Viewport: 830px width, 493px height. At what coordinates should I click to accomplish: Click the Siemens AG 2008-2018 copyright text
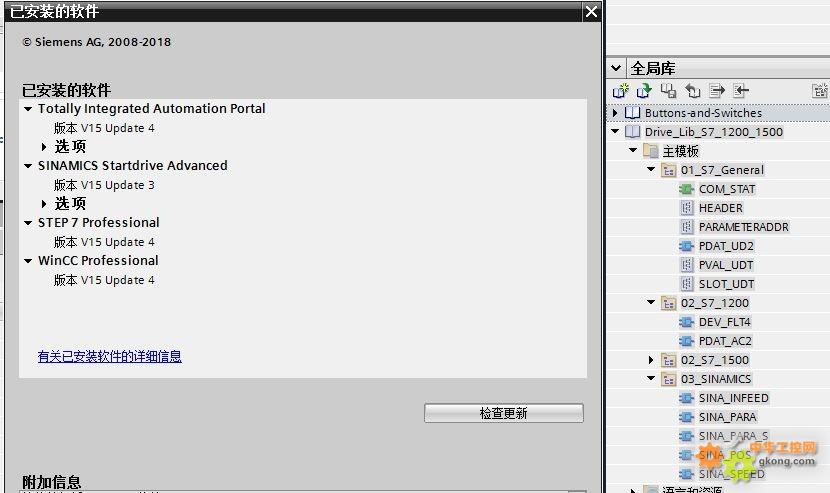pos(96,42)
